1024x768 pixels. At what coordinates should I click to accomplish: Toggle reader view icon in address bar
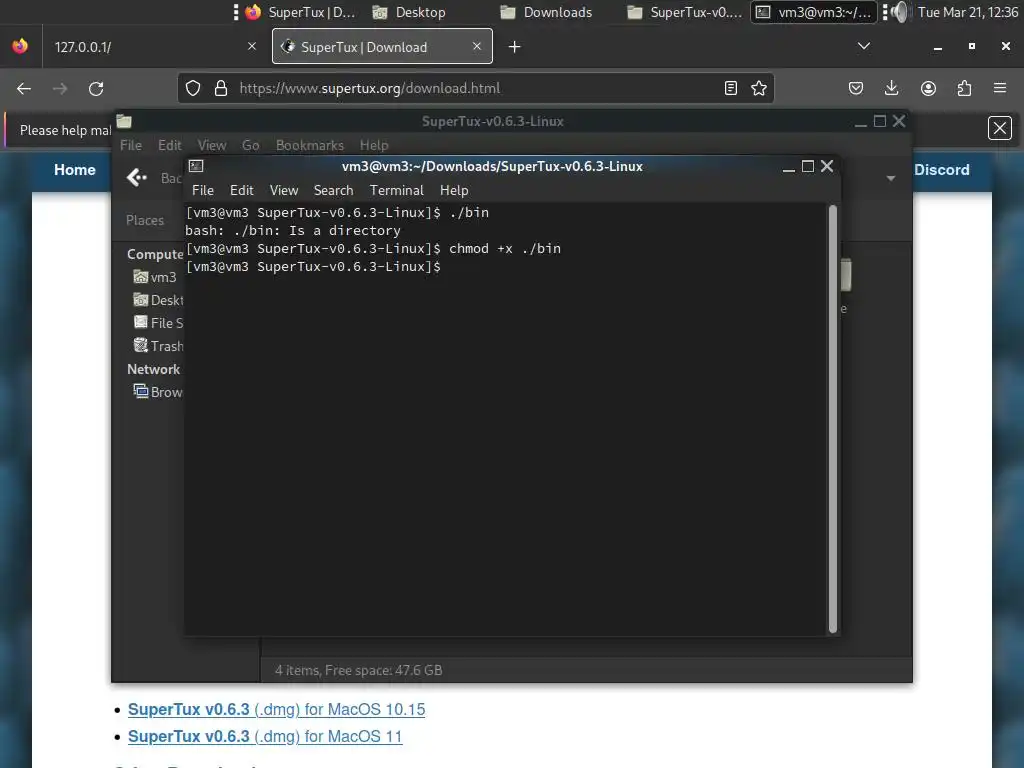coord(731,88)
